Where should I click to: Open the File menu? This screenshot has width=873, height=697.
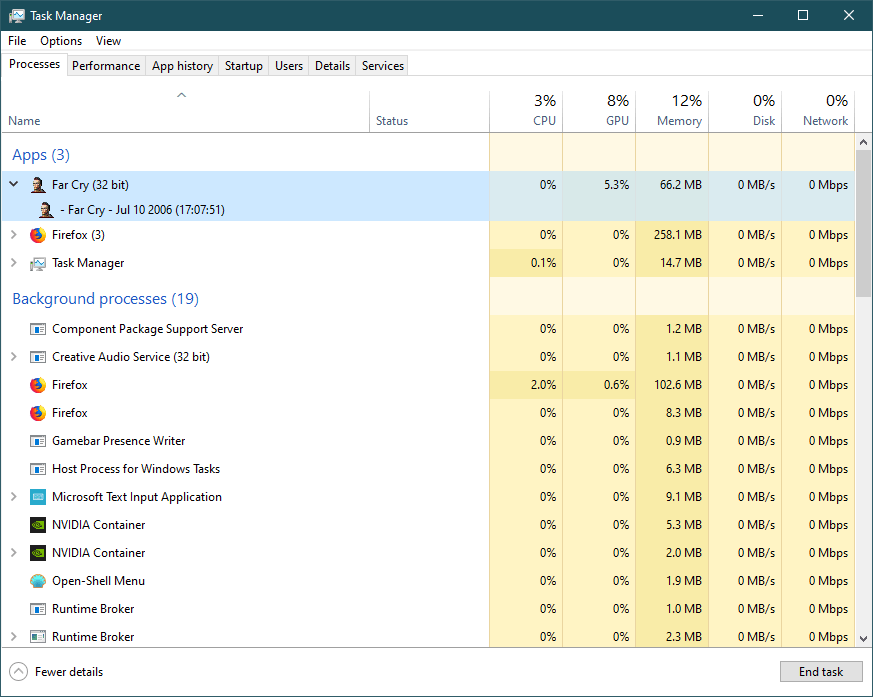[17, 41]
